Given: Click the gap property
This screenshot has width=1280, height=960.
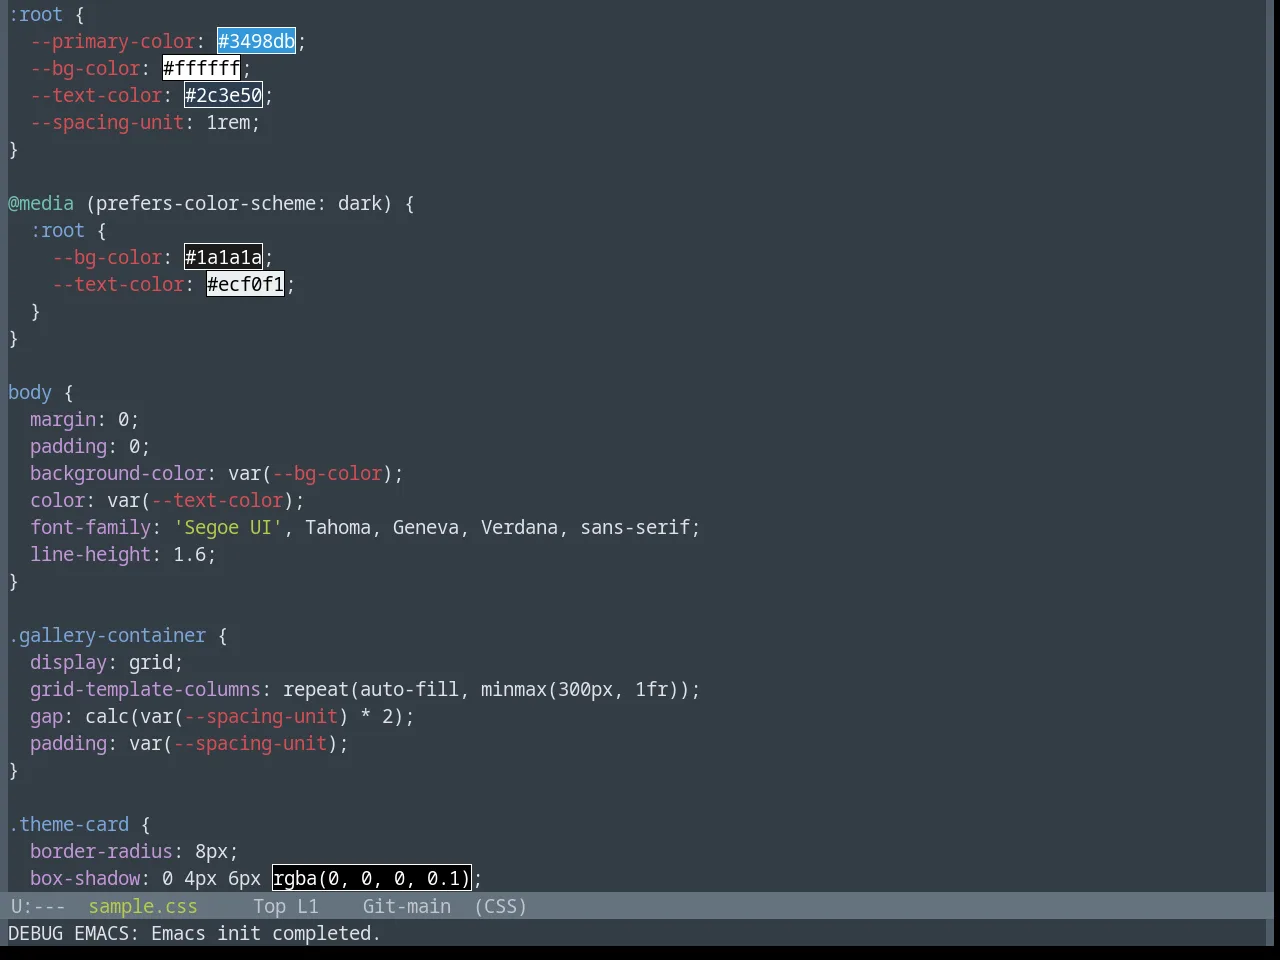Looking at the screenshot, I should (47, 716).
